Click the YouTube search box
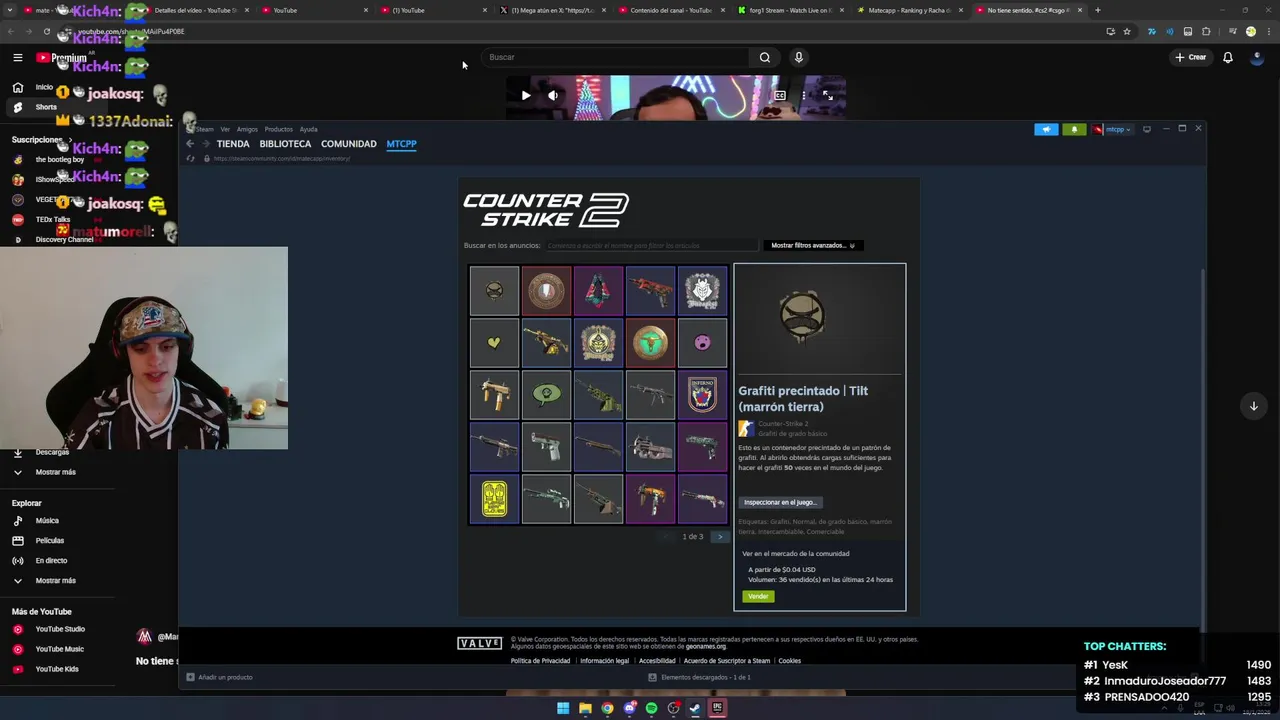Image resolution: width=1280 pixels, height=720 pixels. tap(616, 57)
